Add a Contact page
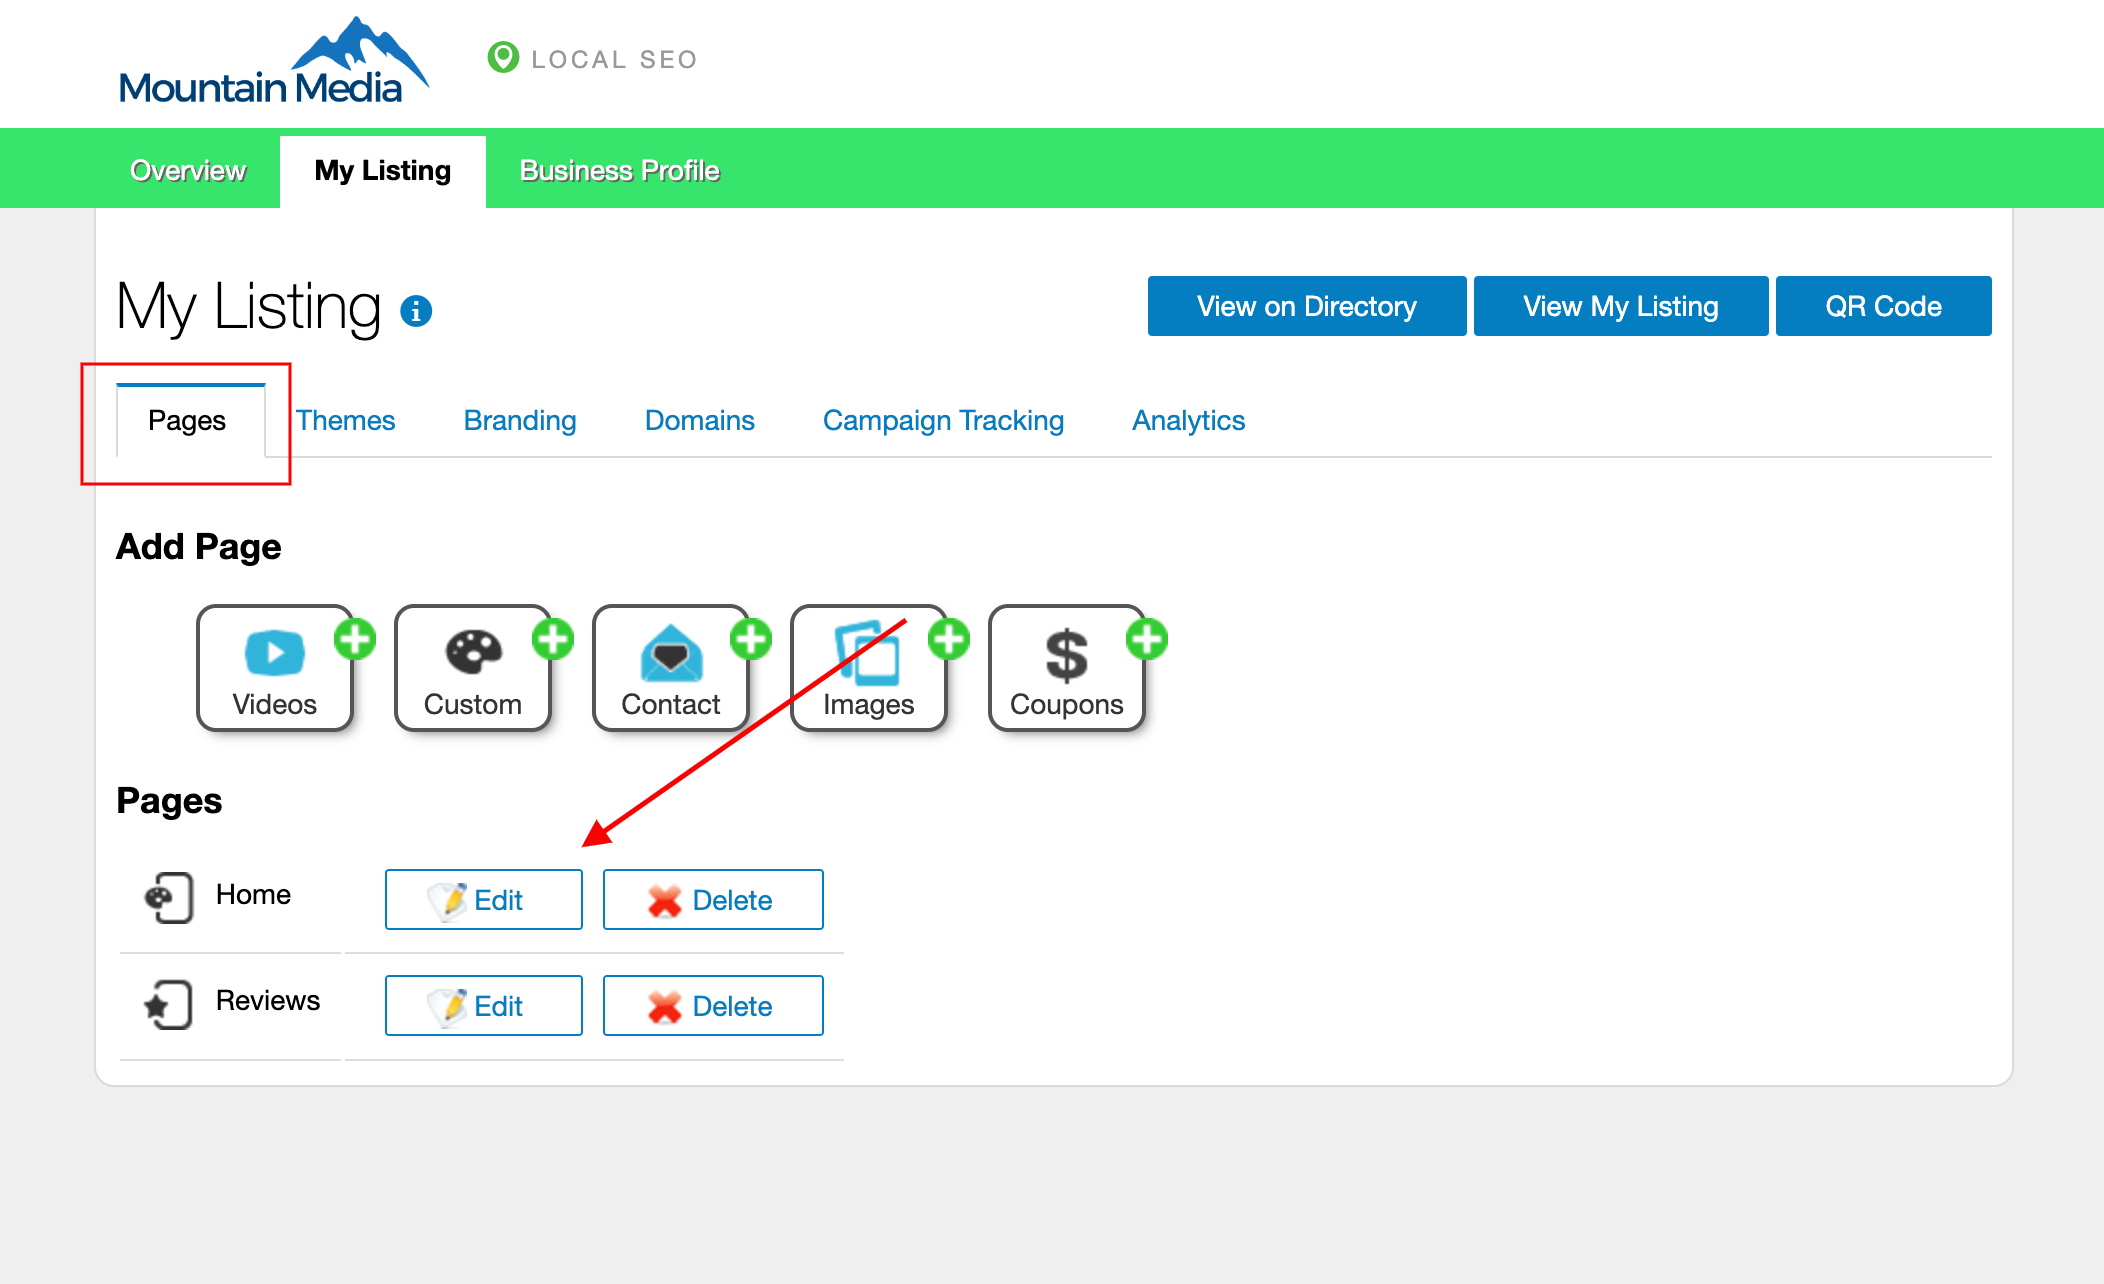2104x1284 pixels. (x=671, y=668)
